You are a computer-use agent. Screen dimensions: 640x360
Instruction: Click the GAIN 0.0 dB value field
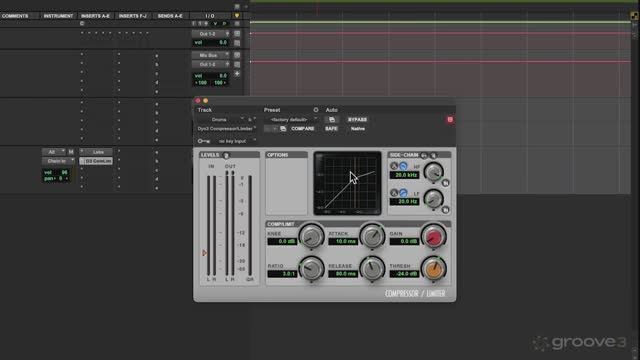(x=404, y=242)
